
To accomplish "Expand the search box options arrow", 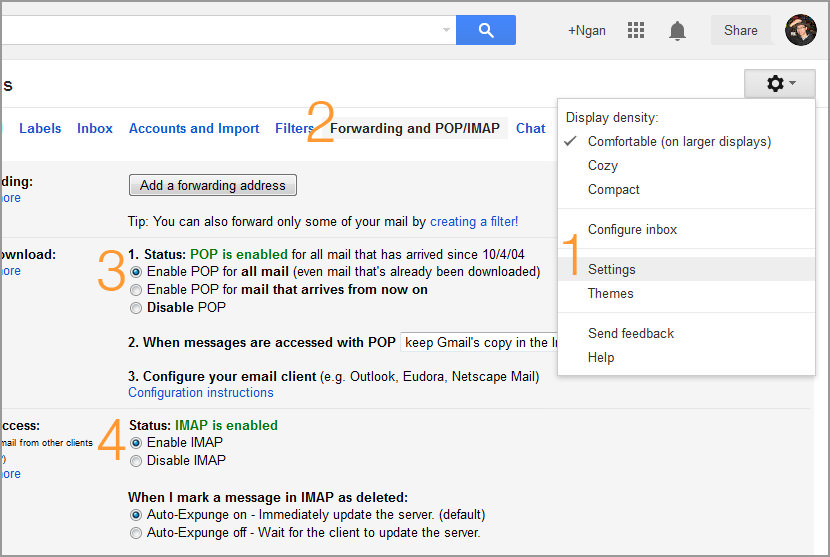I will click(x=446, y=30).
